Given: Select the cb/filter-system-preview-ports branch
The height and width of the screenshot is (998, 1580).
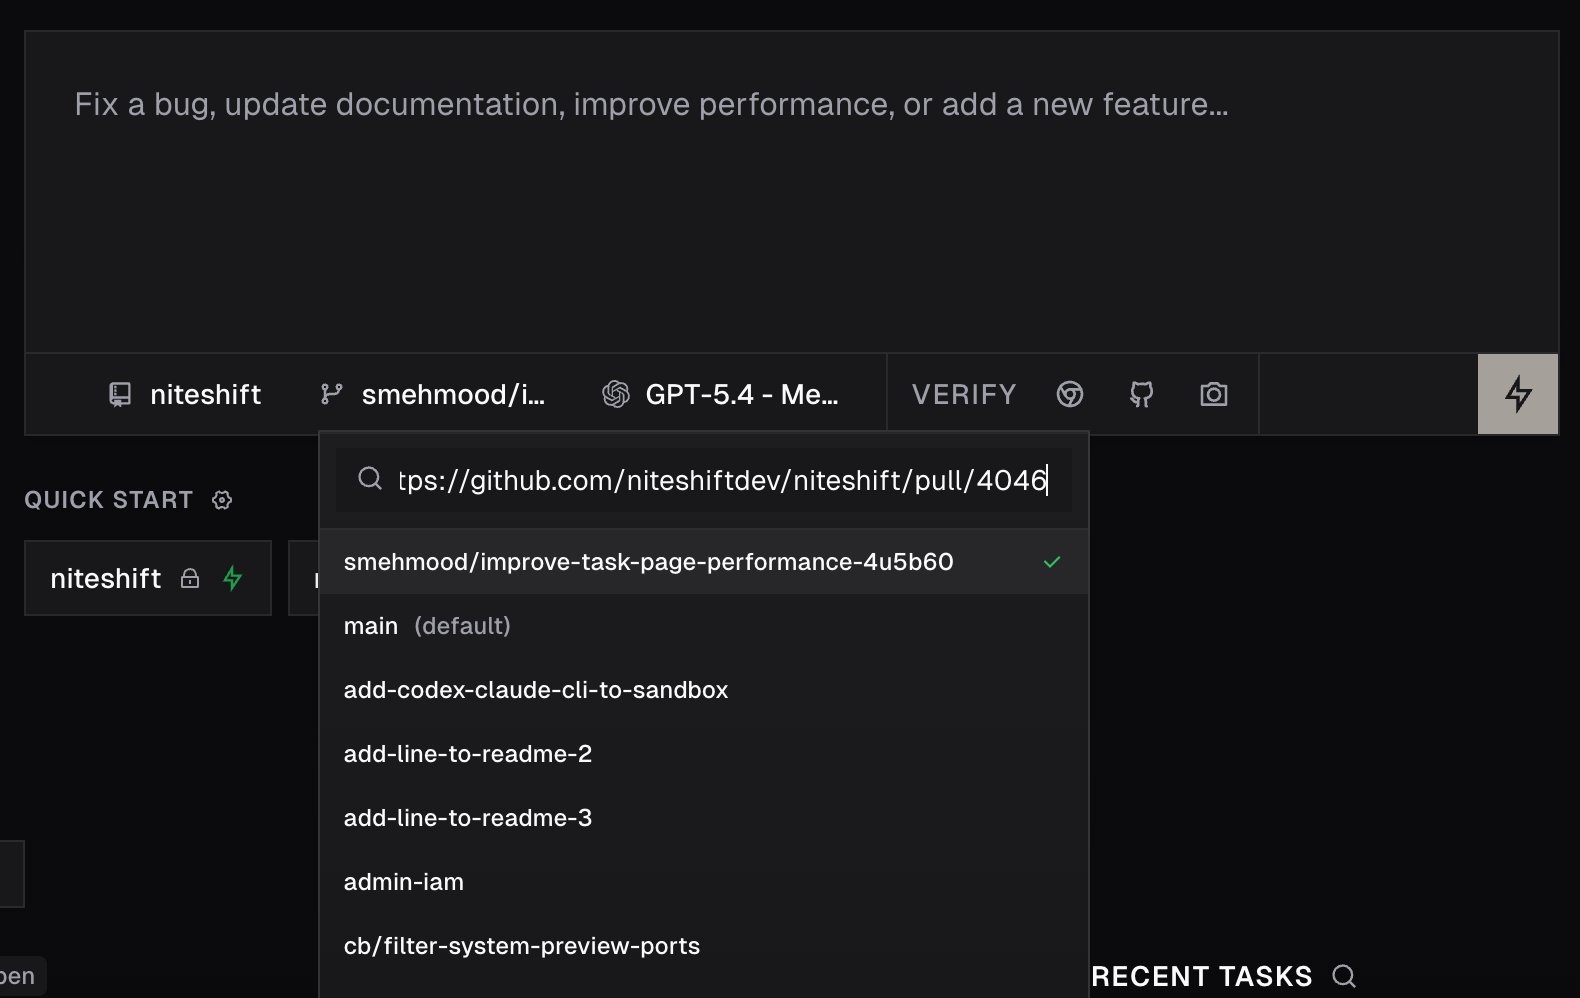Looking at the screenshot, I should coord(522,946).
